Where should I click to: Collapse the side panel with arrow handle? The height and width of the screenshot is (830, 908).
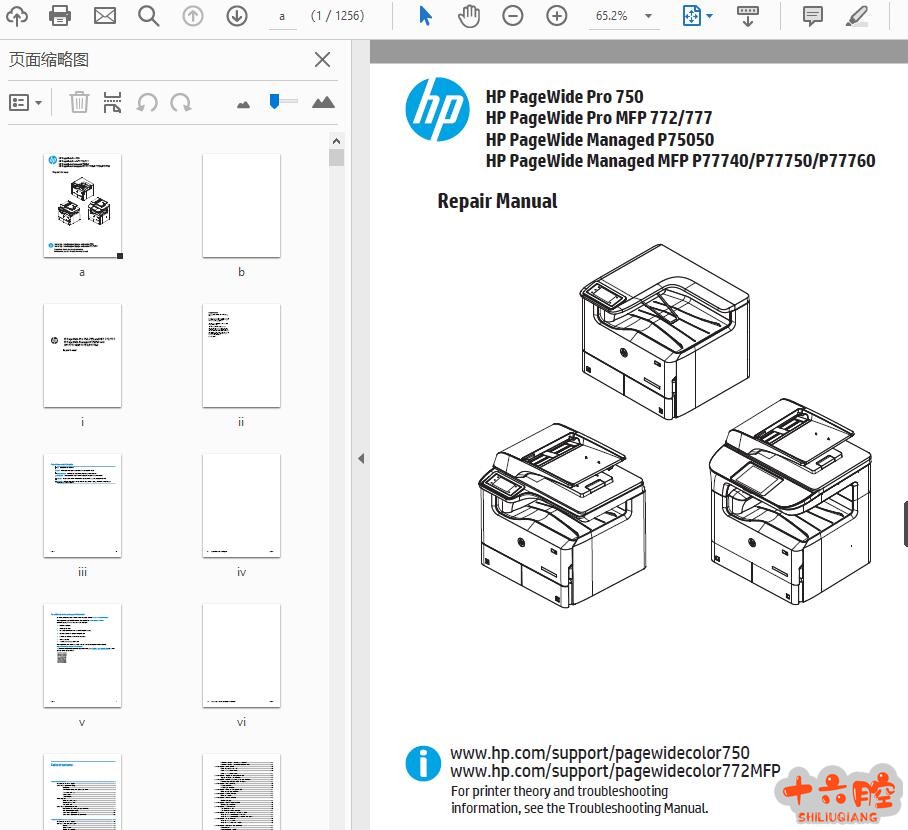point(360,458)
